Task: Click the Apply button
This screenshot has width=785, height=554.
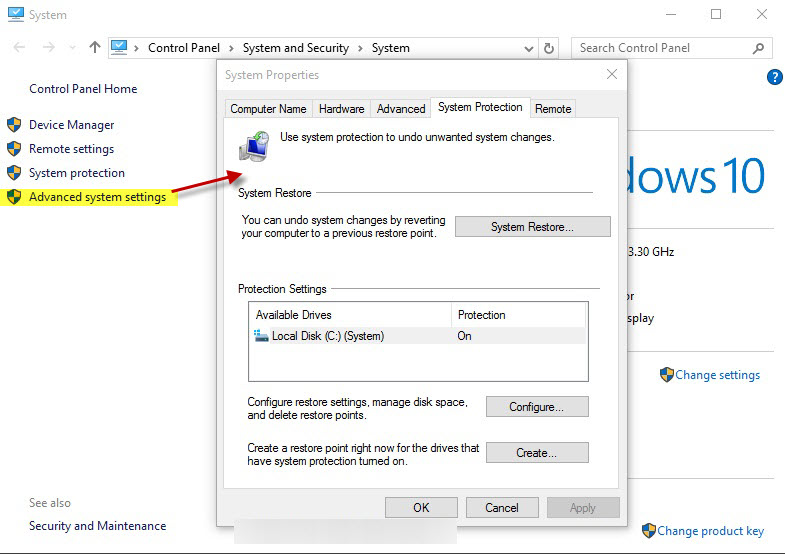Action: [x=583, y=507]
